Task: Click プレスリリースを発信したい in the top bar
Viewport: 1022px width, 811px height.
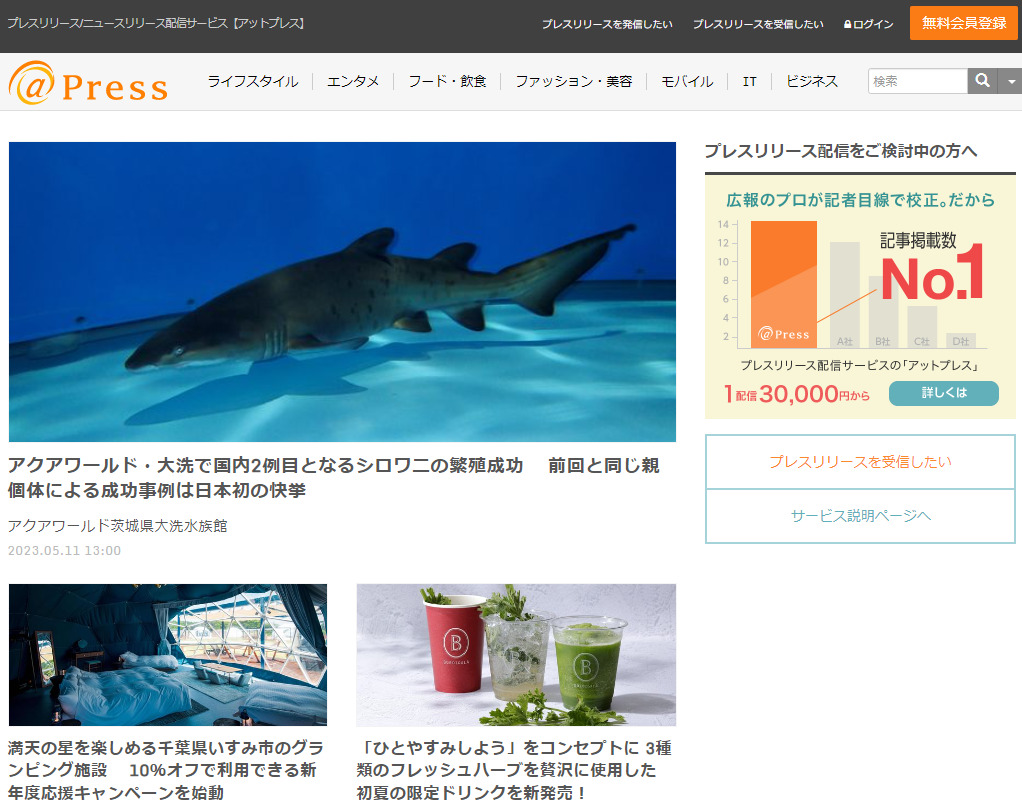Action: pyautogui.click(x=607, y=24)
